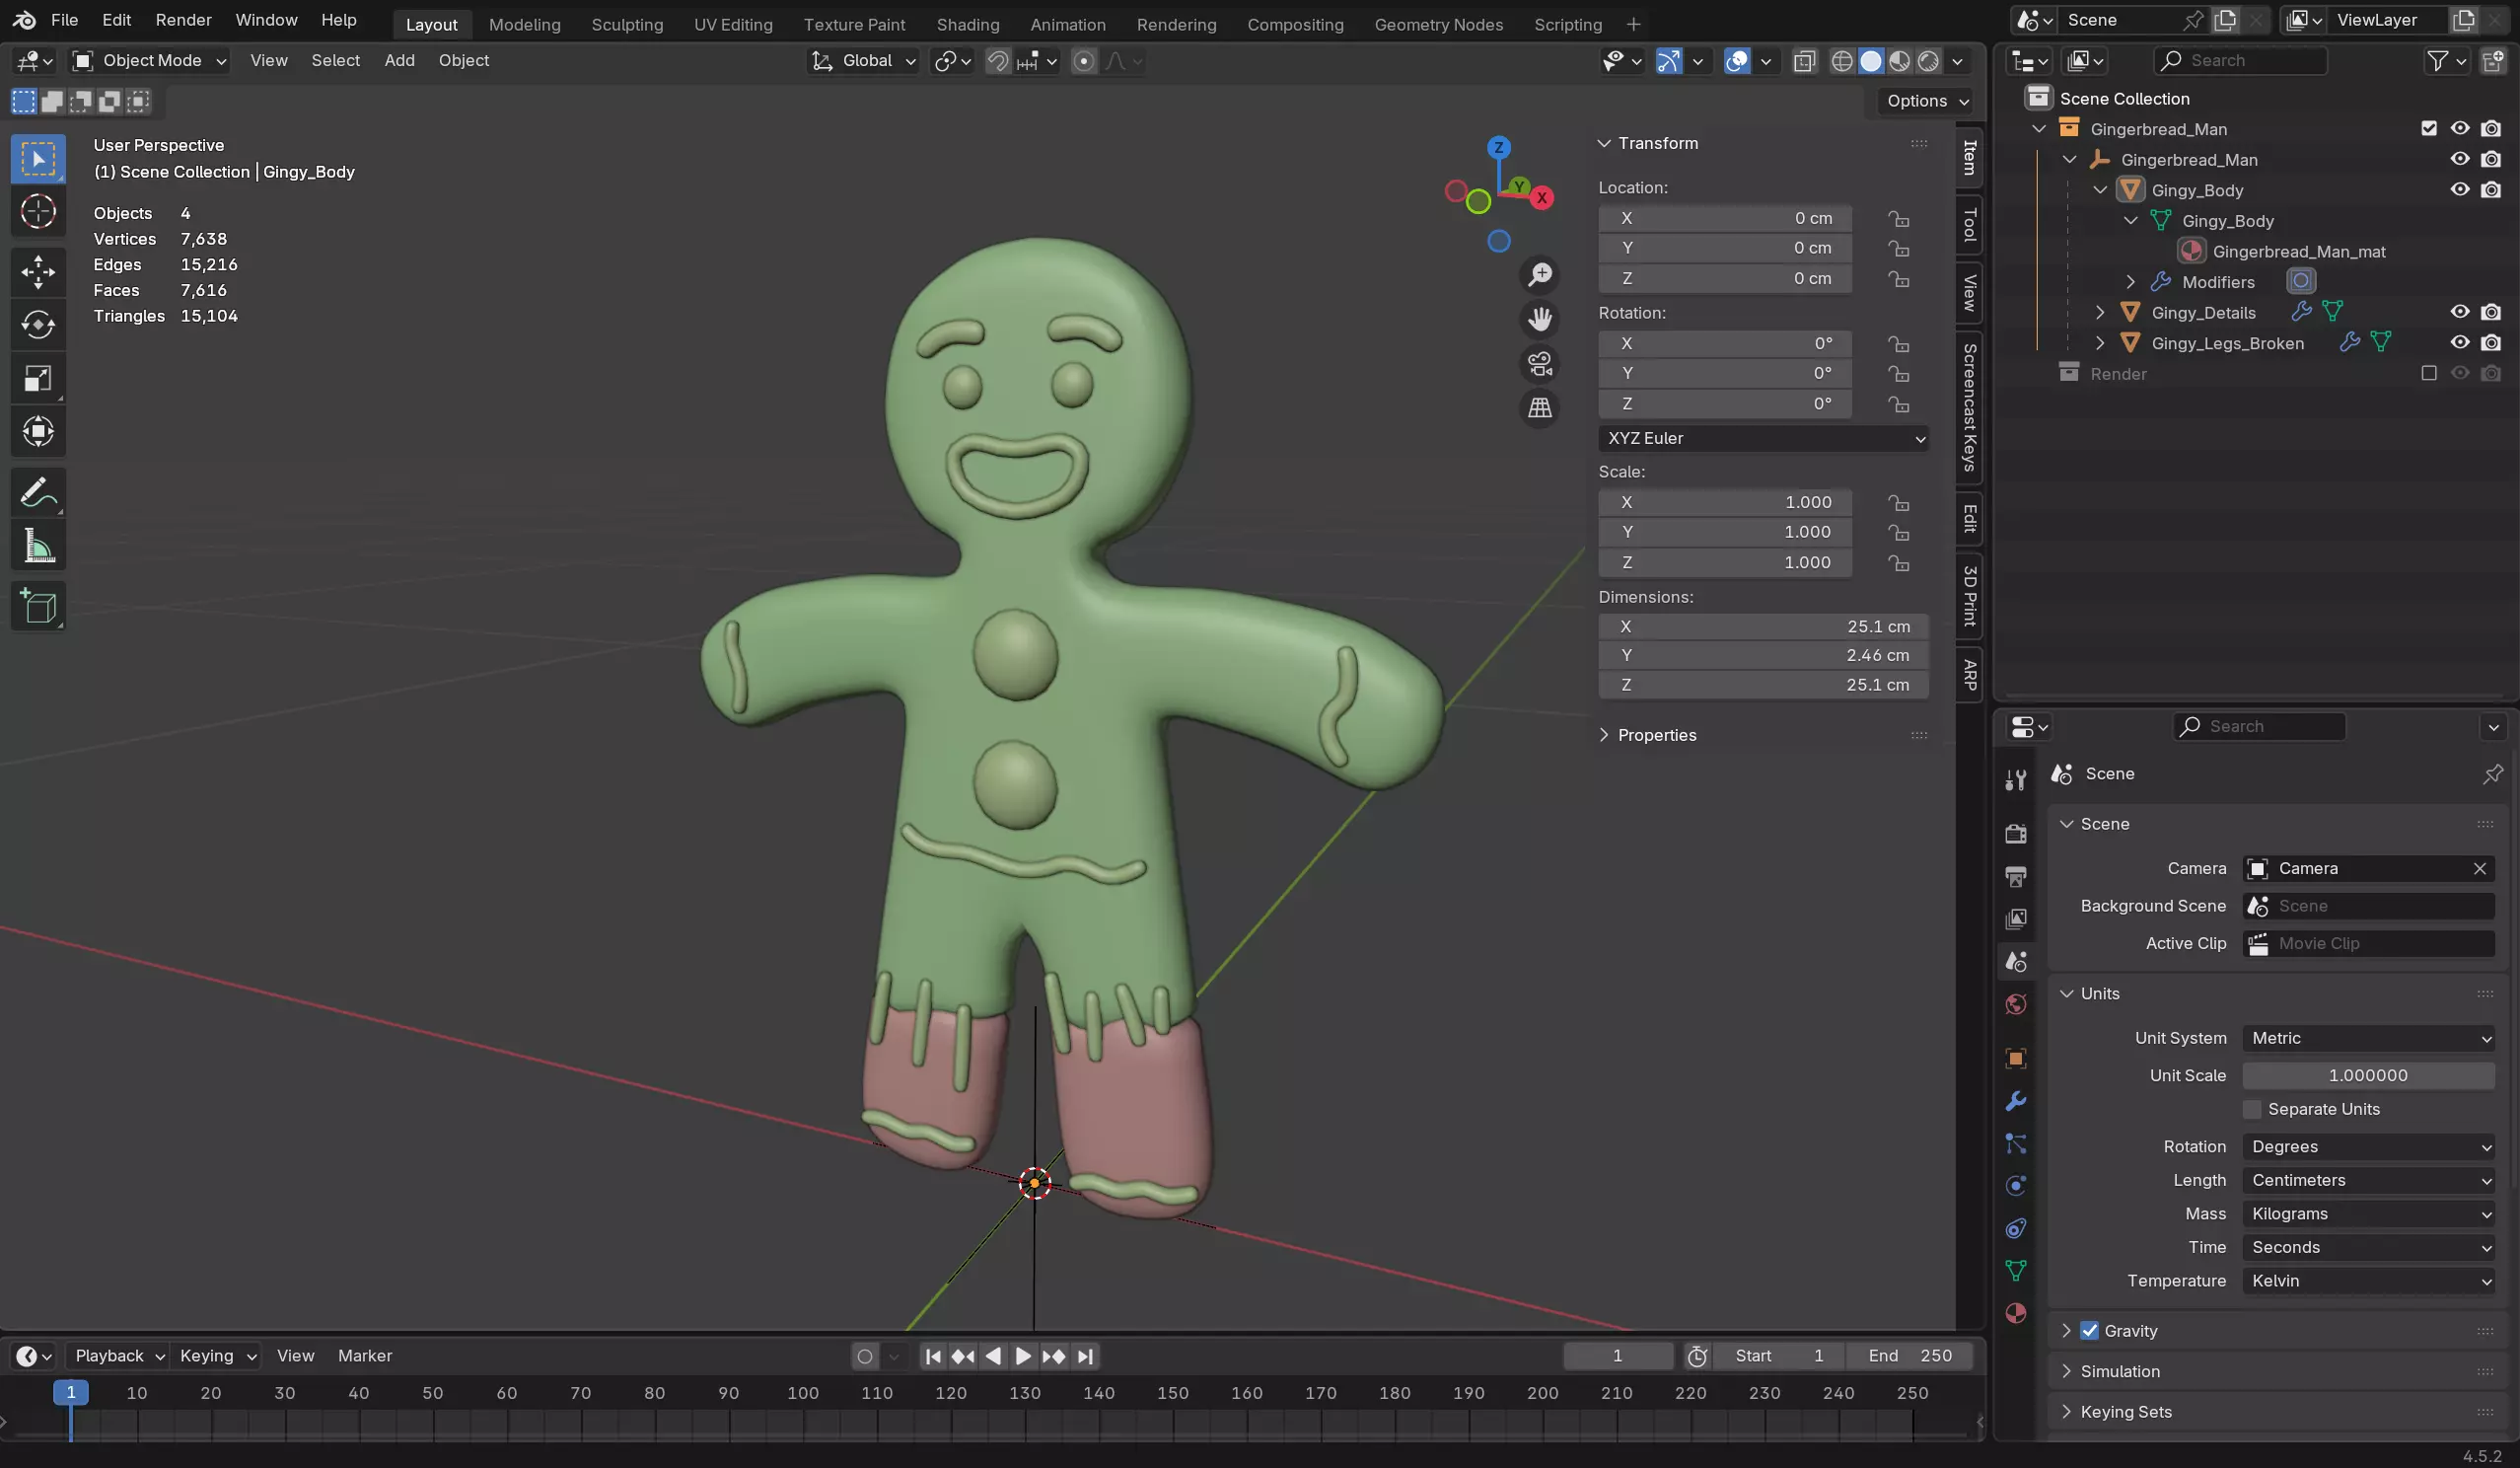Click the Unit Scale value slider
This screenshot has width=2520, height=1468.
click(x=2368, y=1075)
